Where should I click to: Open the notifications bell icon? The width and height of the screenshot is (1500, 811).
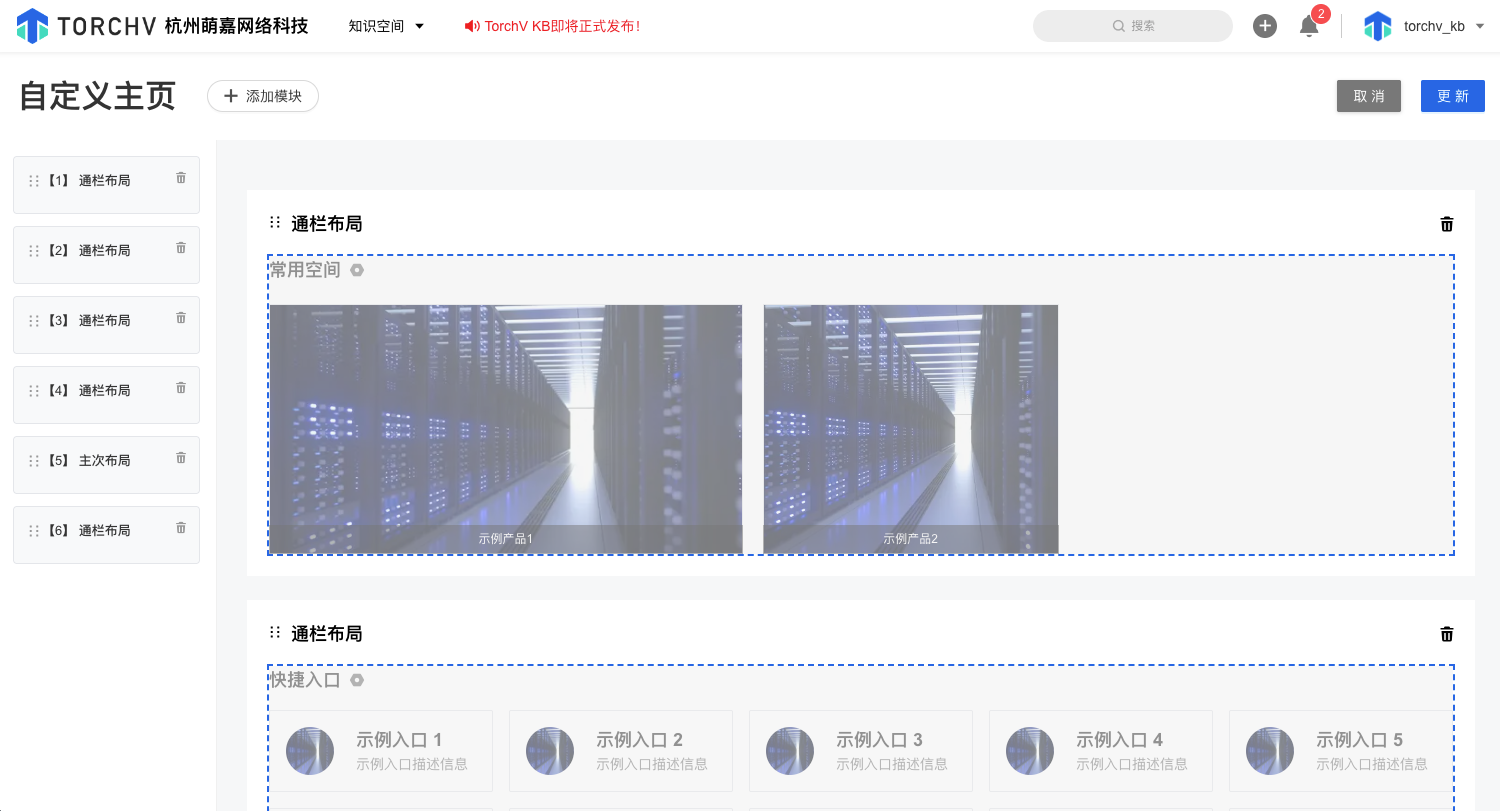pyautogui.click(x=1309, y=26)
